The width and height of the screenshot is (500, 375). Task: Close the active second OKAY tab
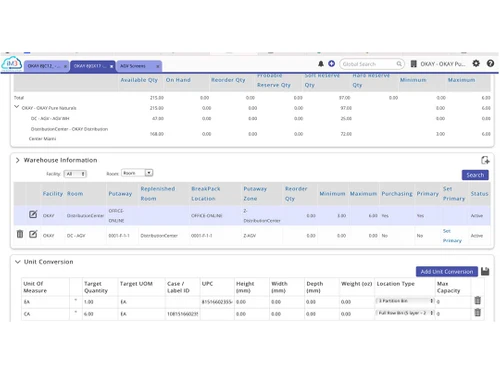(111, 66)
